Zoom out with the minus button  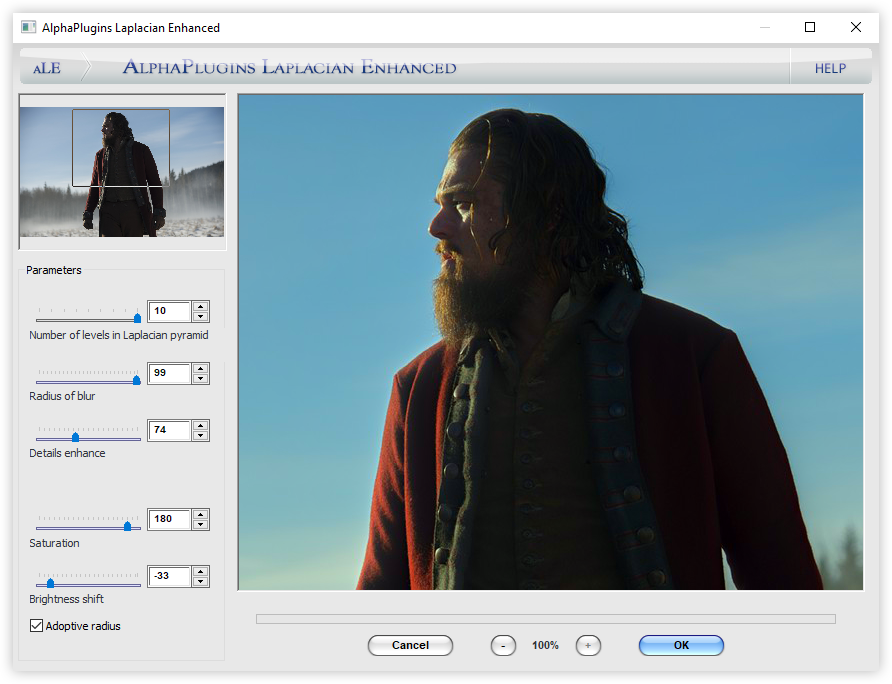coord(503,645)
